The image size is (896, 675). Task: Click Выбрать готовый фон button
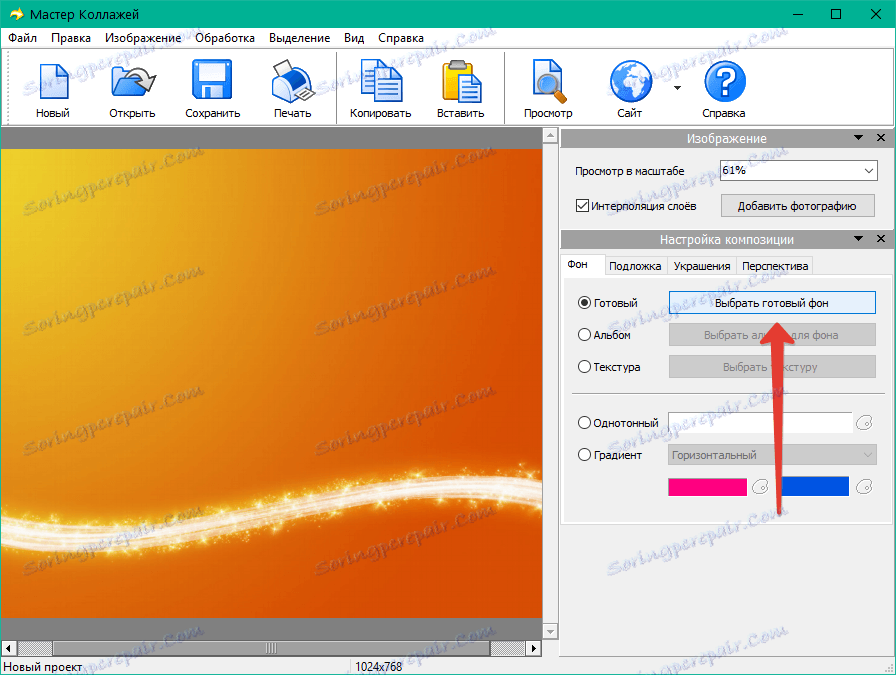[772, 303]
